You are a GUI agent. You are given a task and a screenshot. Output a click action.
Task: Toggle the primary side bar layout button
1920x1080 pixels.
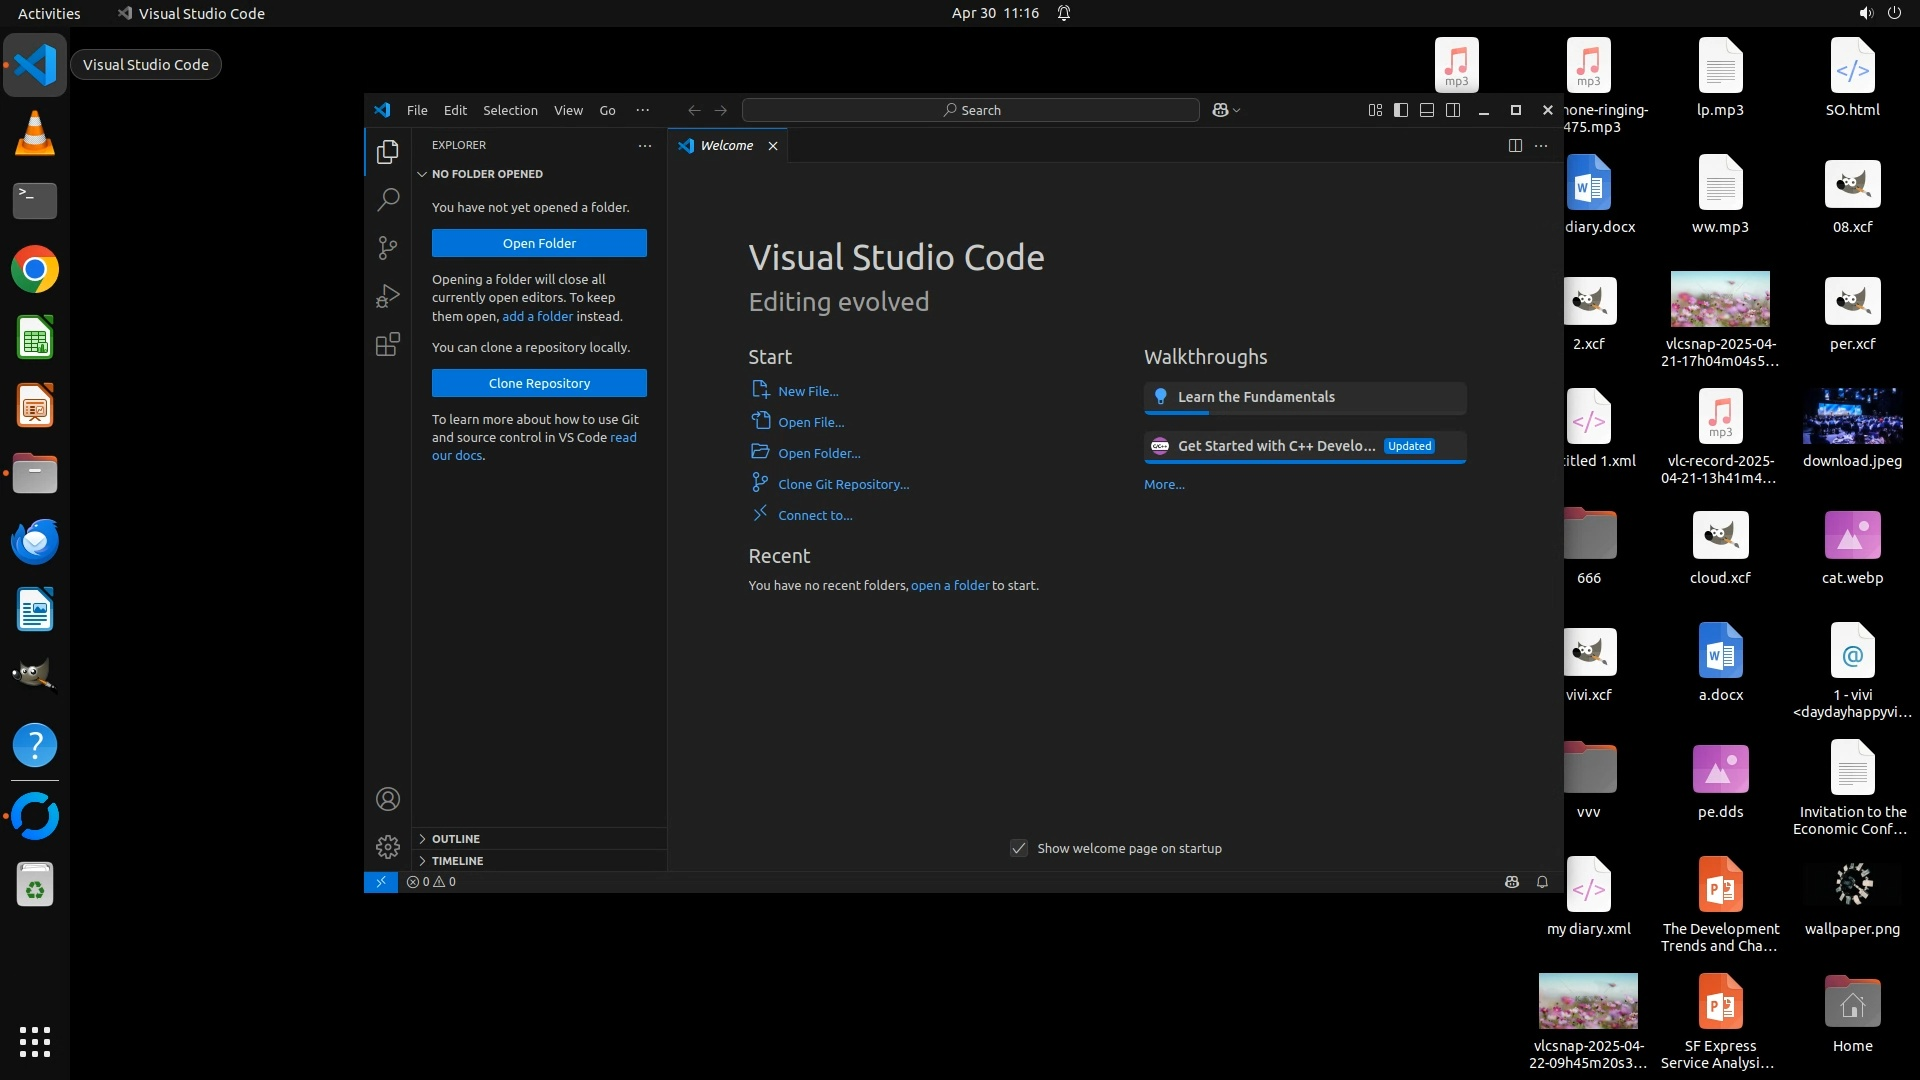coord(1401,110)
